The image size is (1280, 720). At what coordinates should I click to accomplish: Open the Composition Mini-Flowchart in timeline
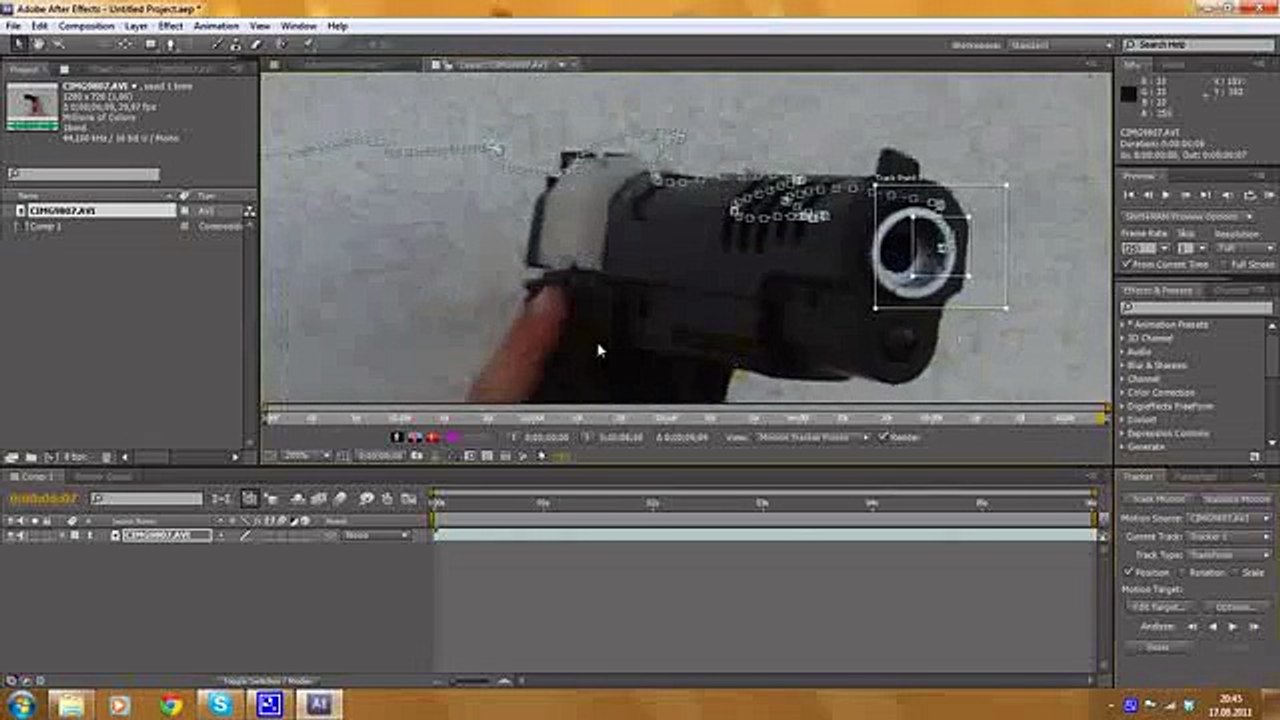pyautogui.click(x=220, y=499)
